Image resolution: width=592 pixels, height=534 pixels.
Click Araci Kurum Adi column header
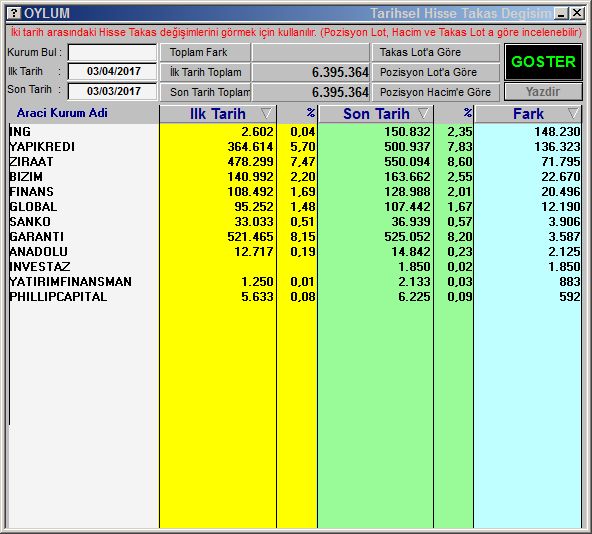click(62, 113)
